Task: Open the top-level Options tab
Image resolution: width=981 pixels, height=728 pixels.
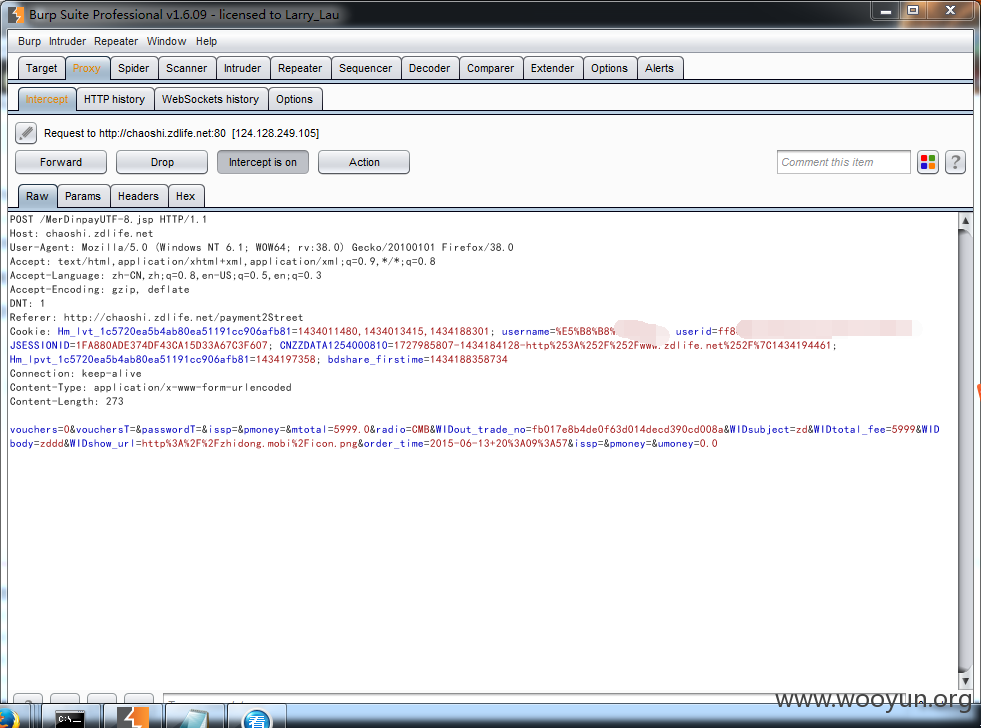Action: [x=609, y=68]
